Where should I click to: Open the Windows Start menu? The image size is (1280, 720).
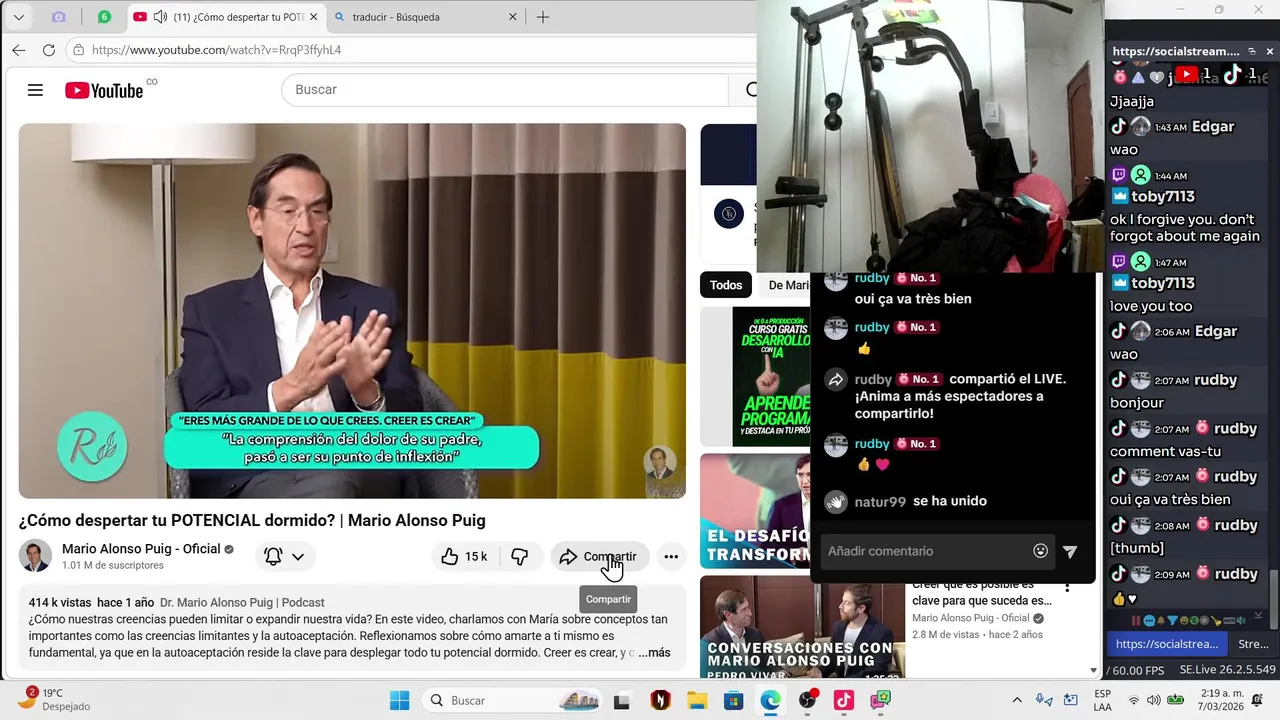tap(399, 700)
